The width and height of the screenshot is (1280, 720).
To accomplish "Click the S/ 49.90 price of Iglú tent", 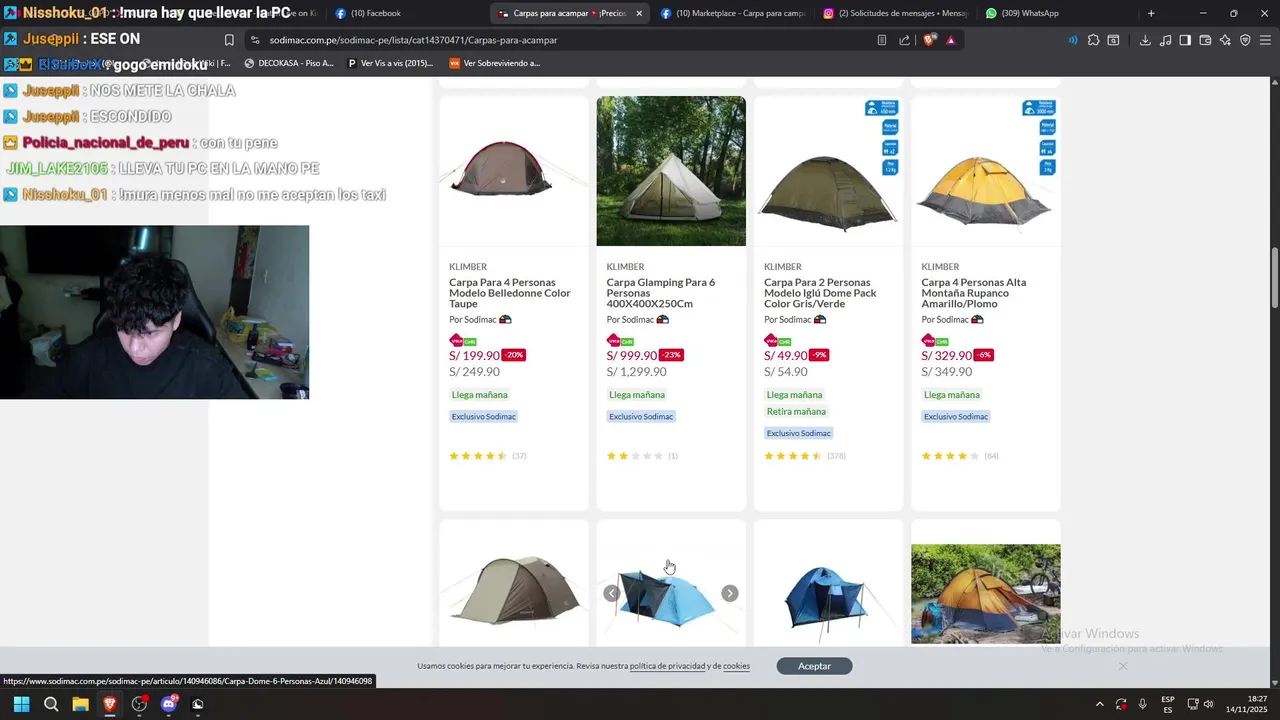I will (x=786, y=355).
